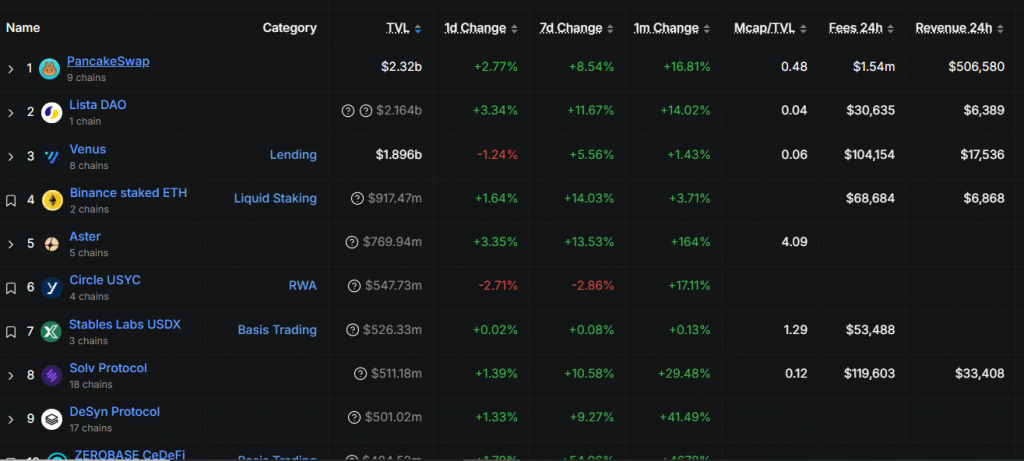This screenshot has width=1024, height=461.
Task: Open the PancakeSwap protocol link
Action: (x=108, y=61)
